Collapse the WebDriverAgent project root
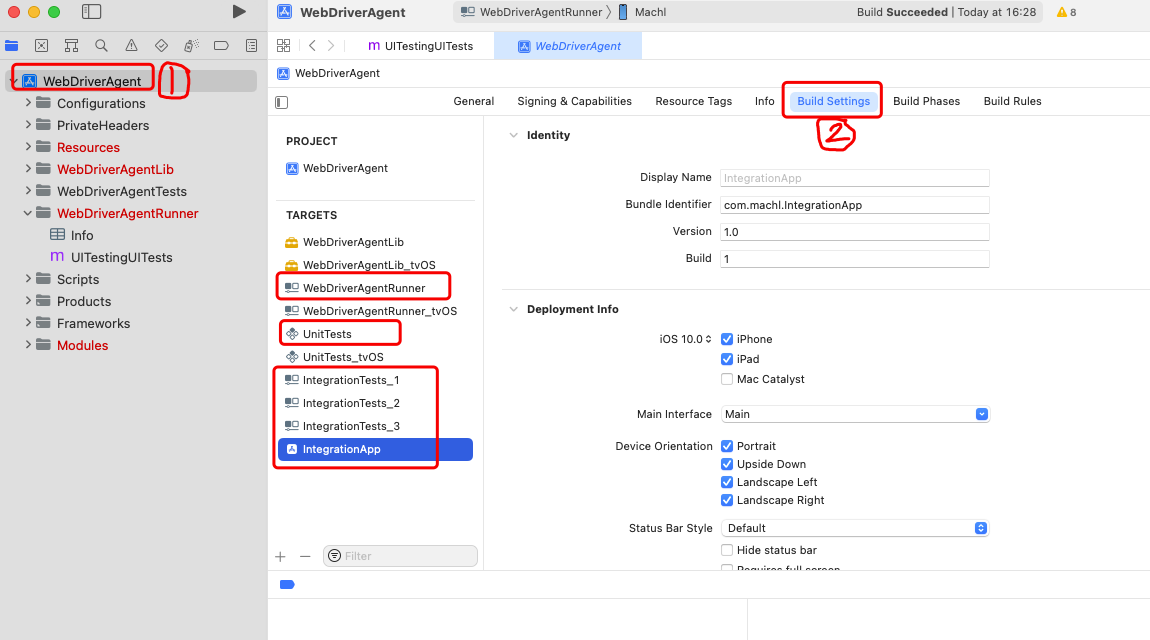The width and height of the screenshot is (1150, 640). (x=13, y=81)
